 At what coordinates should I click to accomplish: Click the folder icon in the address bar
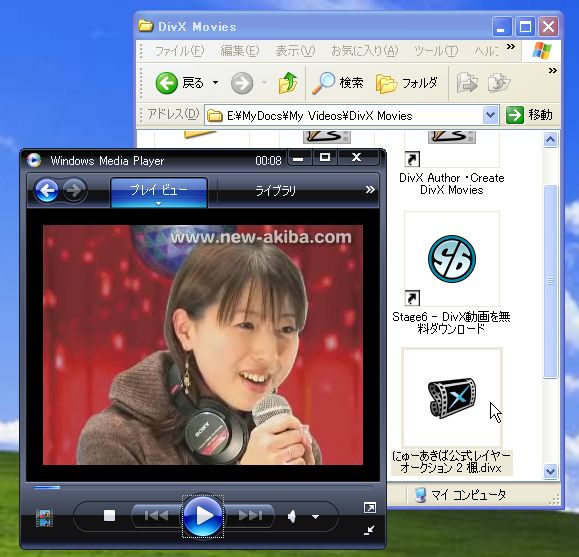215,116
